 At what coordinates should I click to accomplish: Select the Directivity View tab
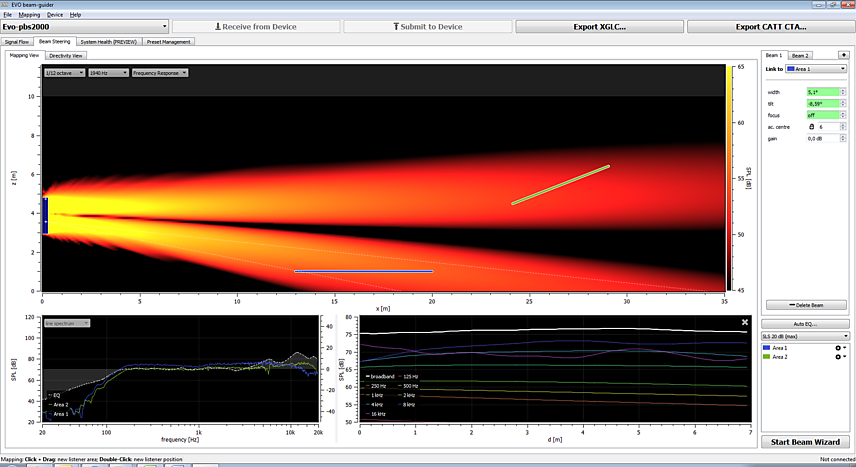(66, 56)
